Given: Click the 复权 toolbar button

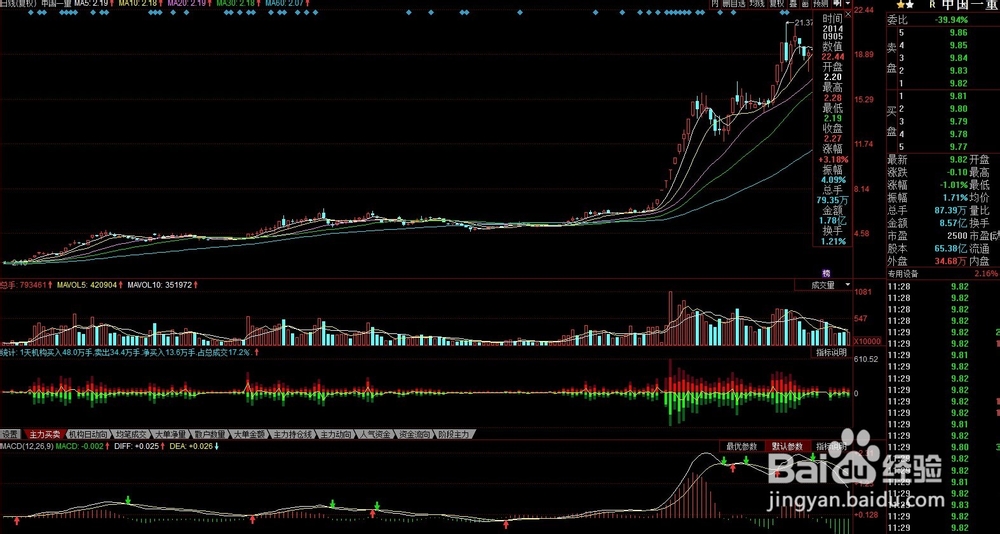Looking at the screenshot, I should (x=776, y=3).
